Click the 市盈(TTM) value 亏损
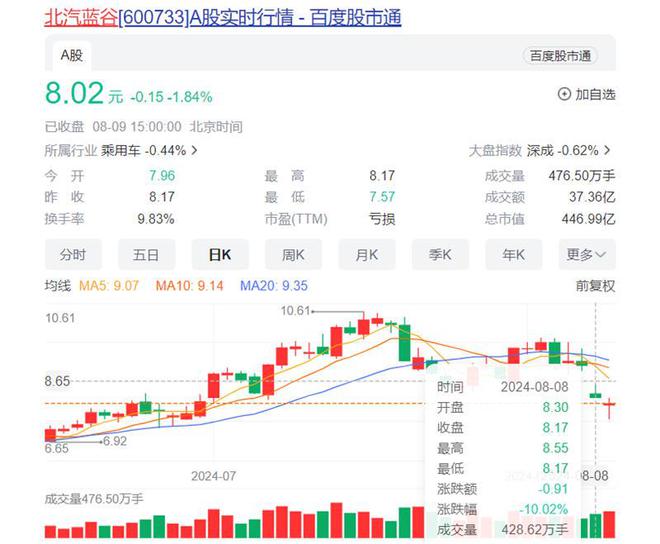 [382, 219]
